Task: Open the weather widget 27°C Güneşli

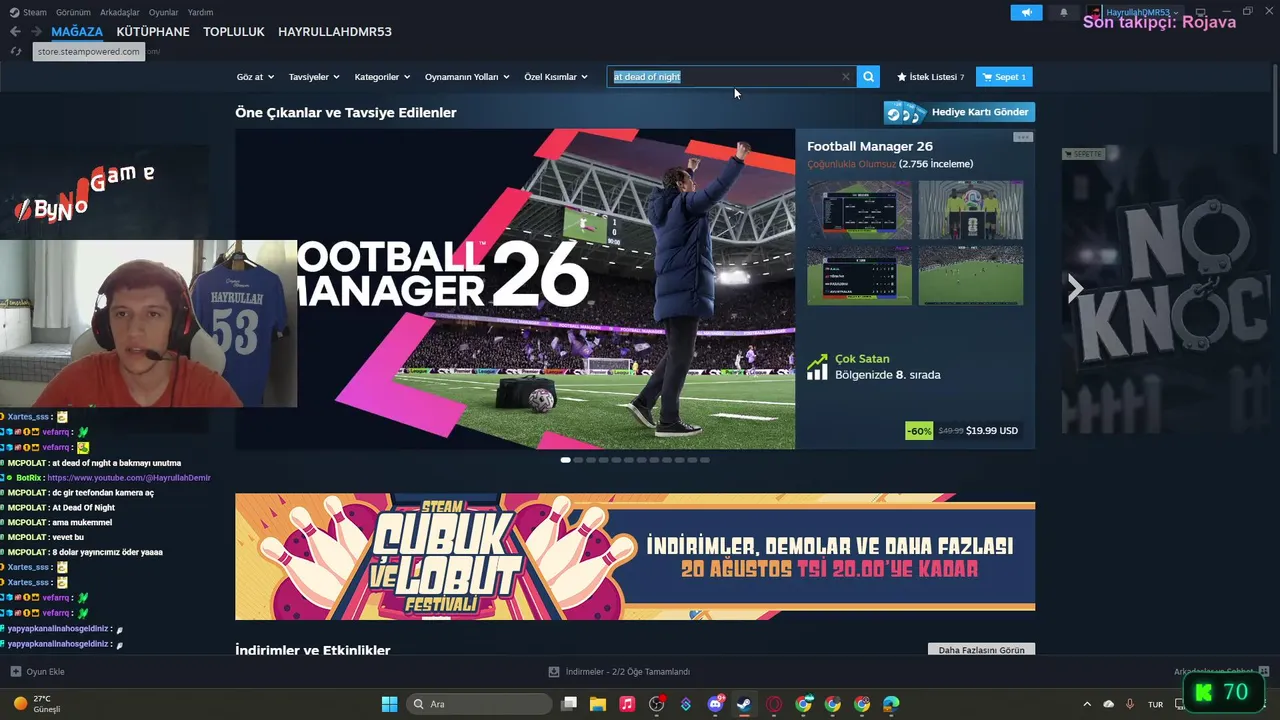Action: [38, 704]
